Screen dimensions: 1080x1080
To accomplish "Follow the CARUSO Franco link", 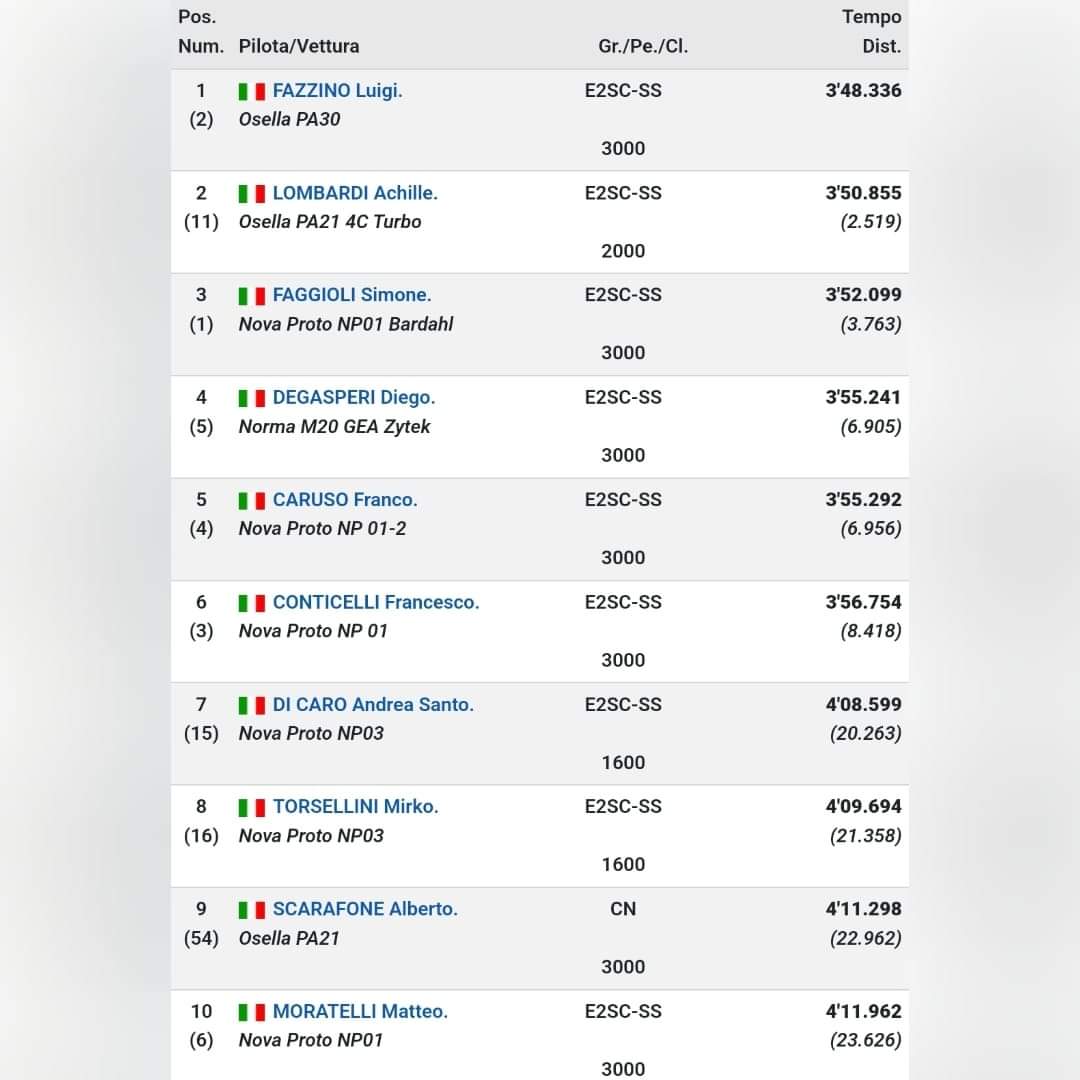I will pos(345,500).
